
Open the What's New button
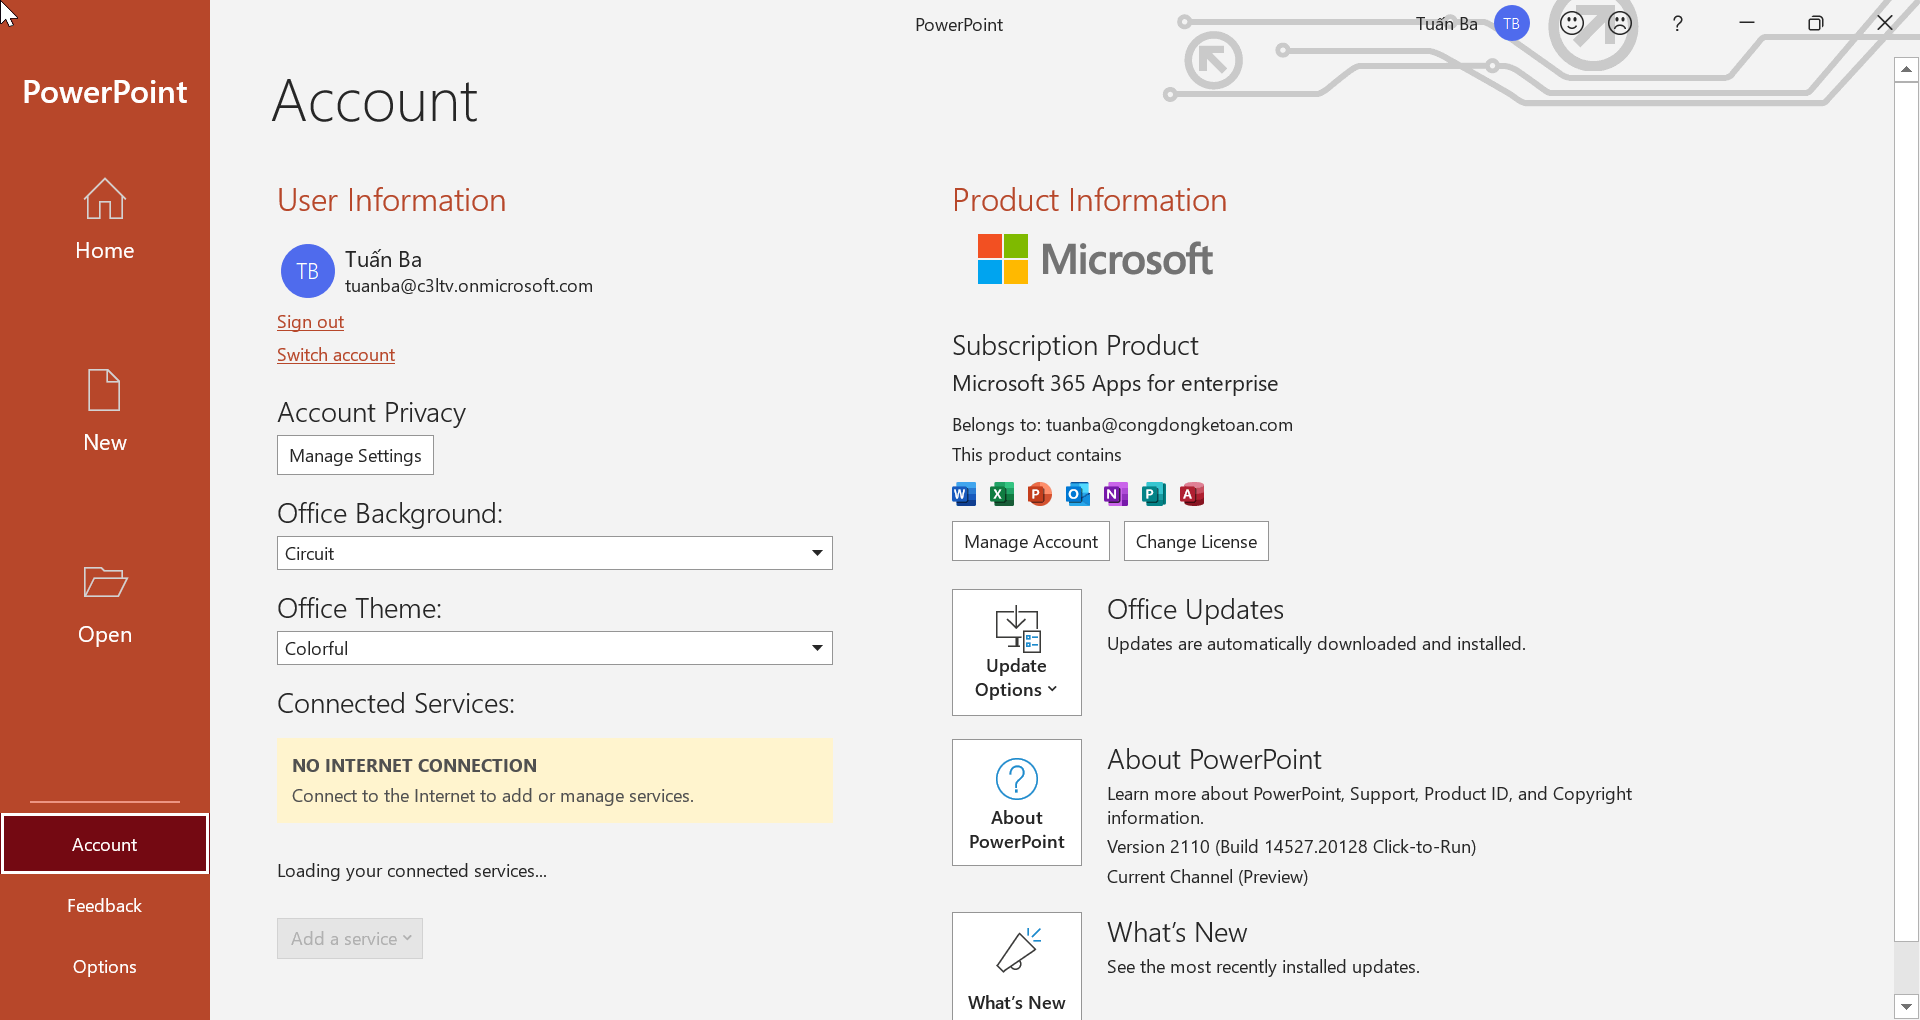[1016, 966]
